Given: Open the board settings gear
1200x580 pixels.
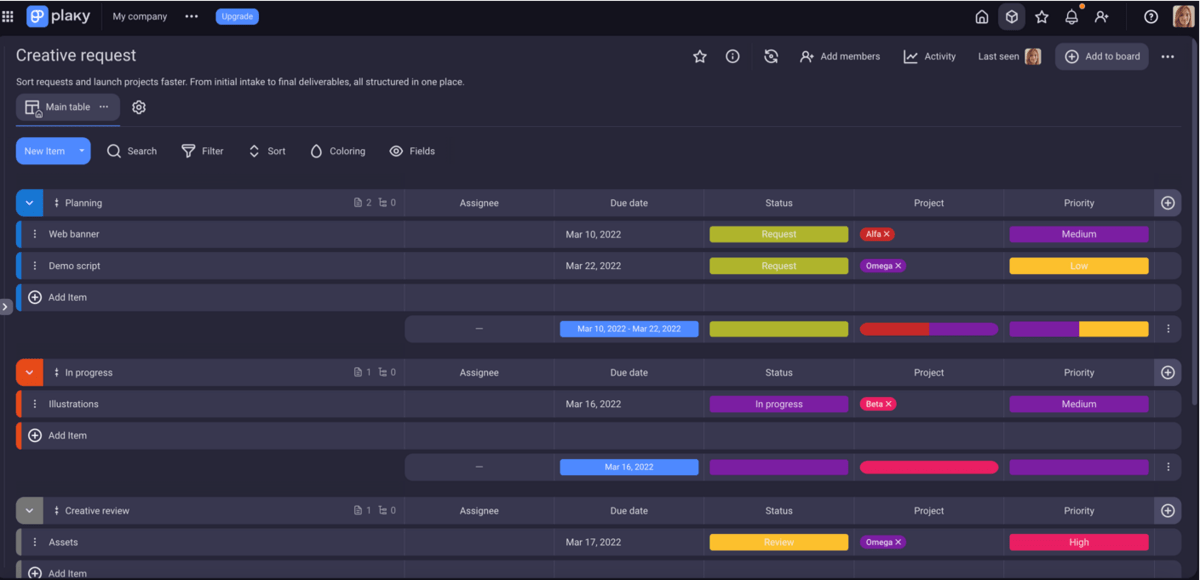Looking at the screenshot, I should (x=139, y=107).
